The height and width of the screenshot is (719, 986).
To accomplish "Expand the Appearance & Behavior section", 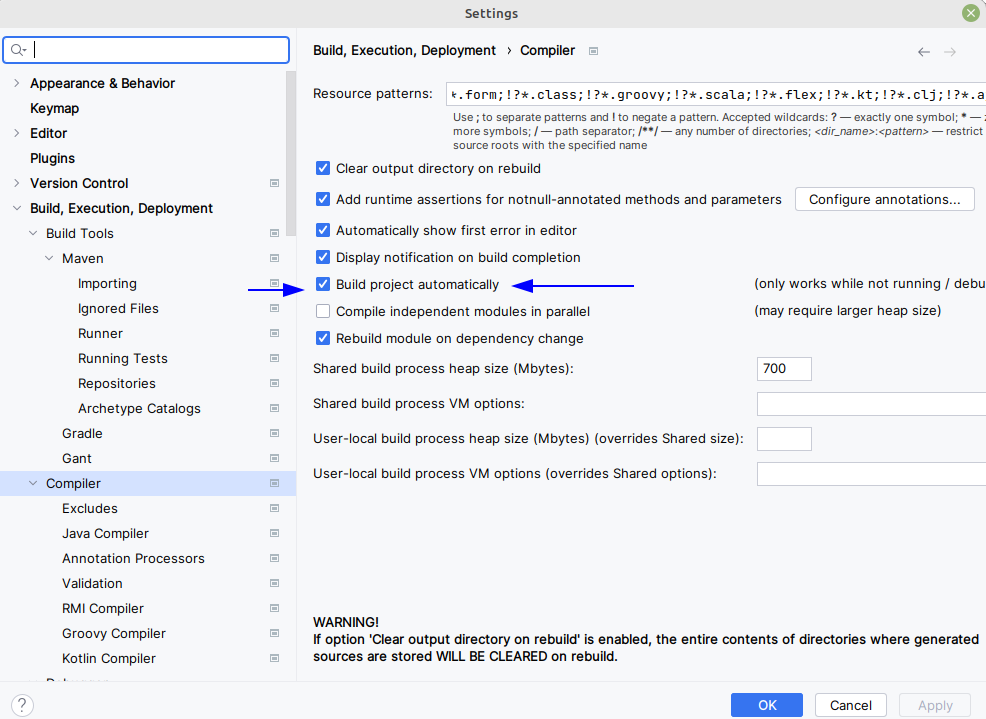I will [15, 83].
